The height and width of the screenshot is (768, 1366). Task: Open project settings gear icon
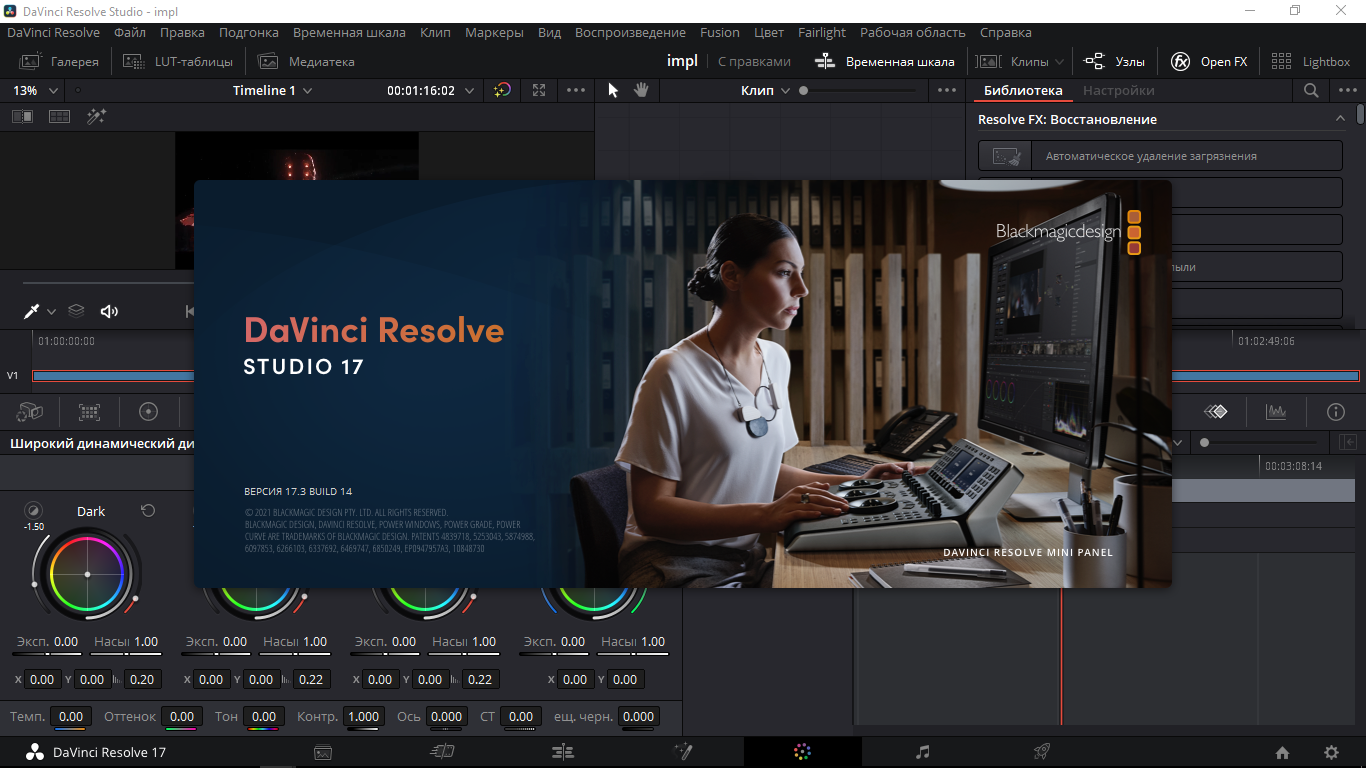(x=1331, y=753)
